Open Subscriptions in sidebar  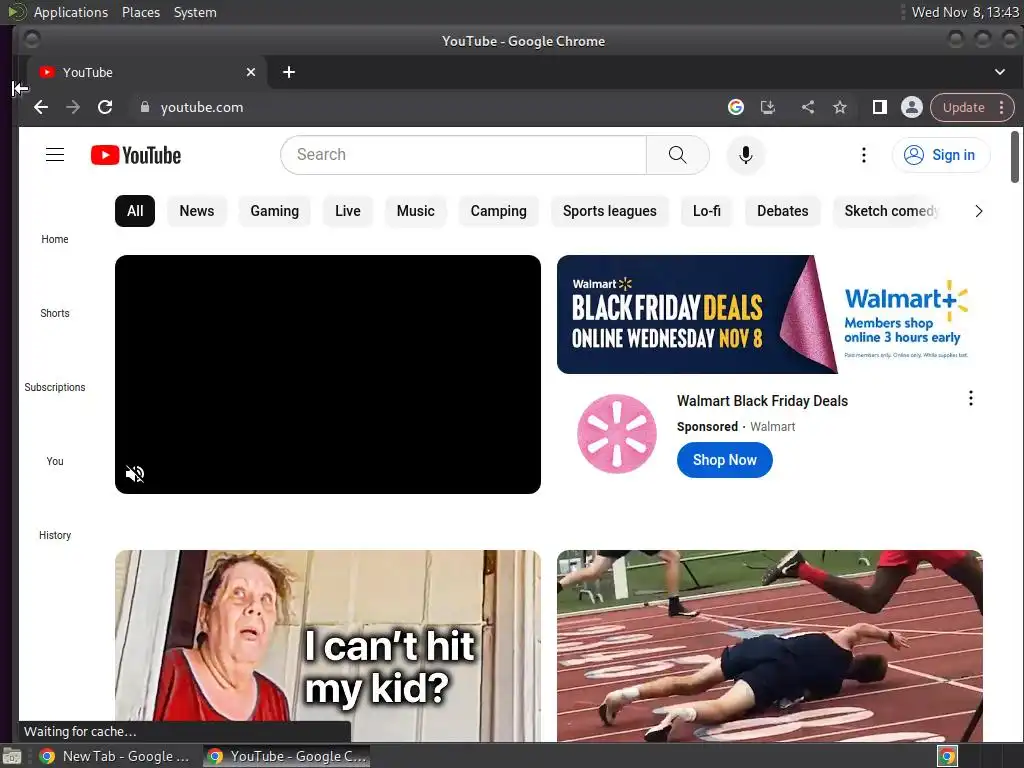coord(55,387)
